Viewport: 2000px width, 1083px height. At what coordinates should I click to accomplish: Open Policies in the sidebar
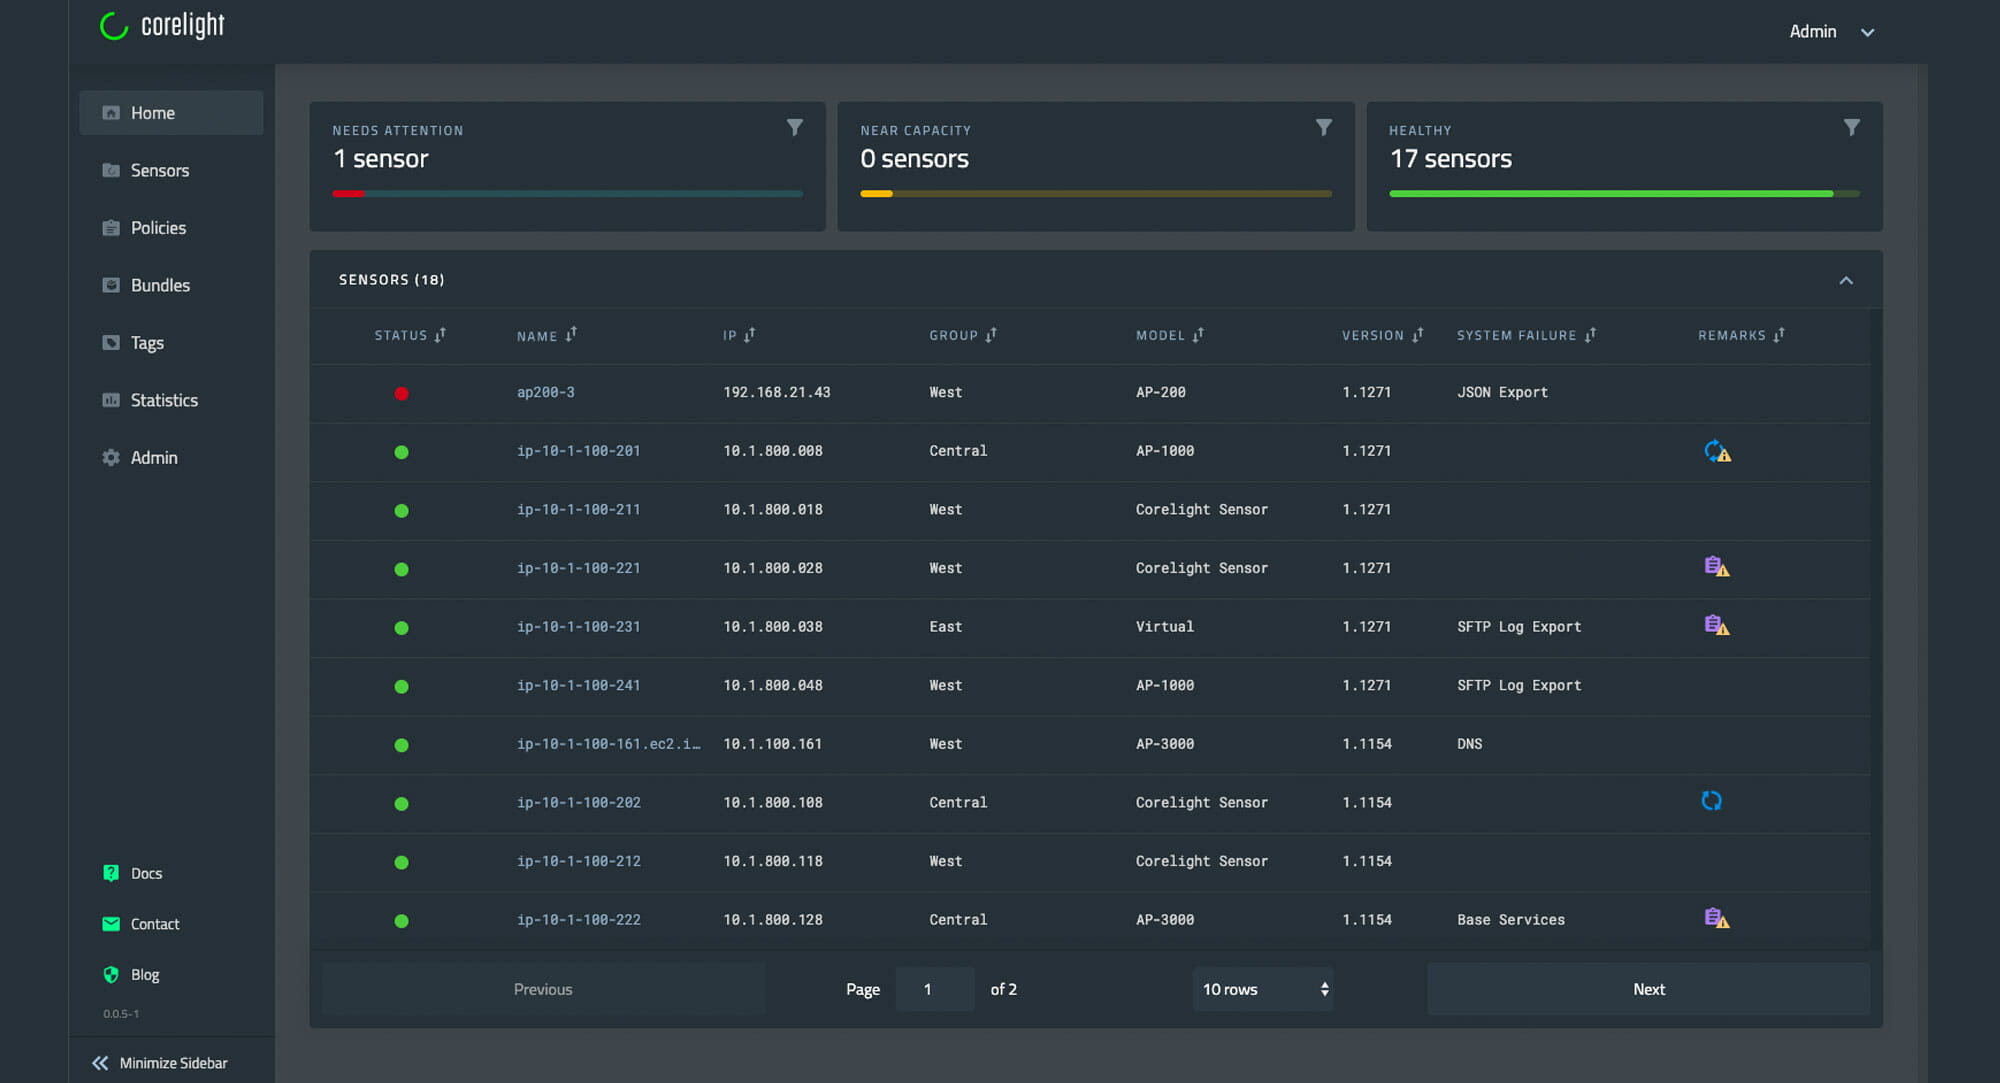pyautogui.click(x=158, y=228)
